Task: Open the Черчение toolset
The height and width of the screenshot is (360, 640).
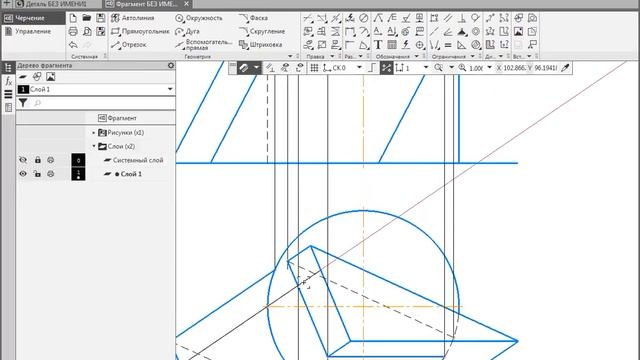Action: (x=33, y=18)
